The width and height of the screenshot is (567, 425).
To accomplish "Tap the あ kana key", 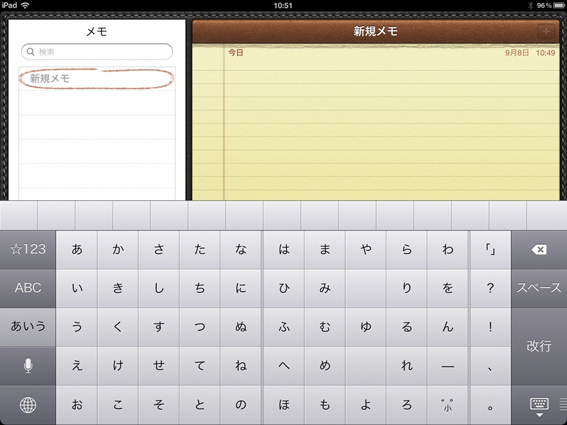I will (x=77, y=250).
